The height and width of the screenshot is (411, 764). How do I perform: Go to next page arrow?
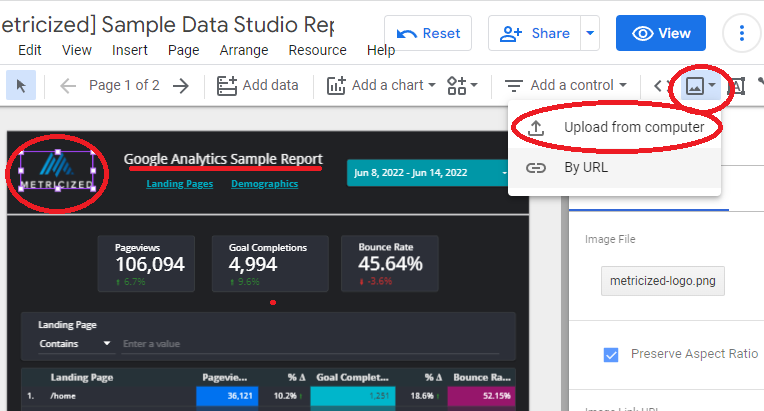181,86
